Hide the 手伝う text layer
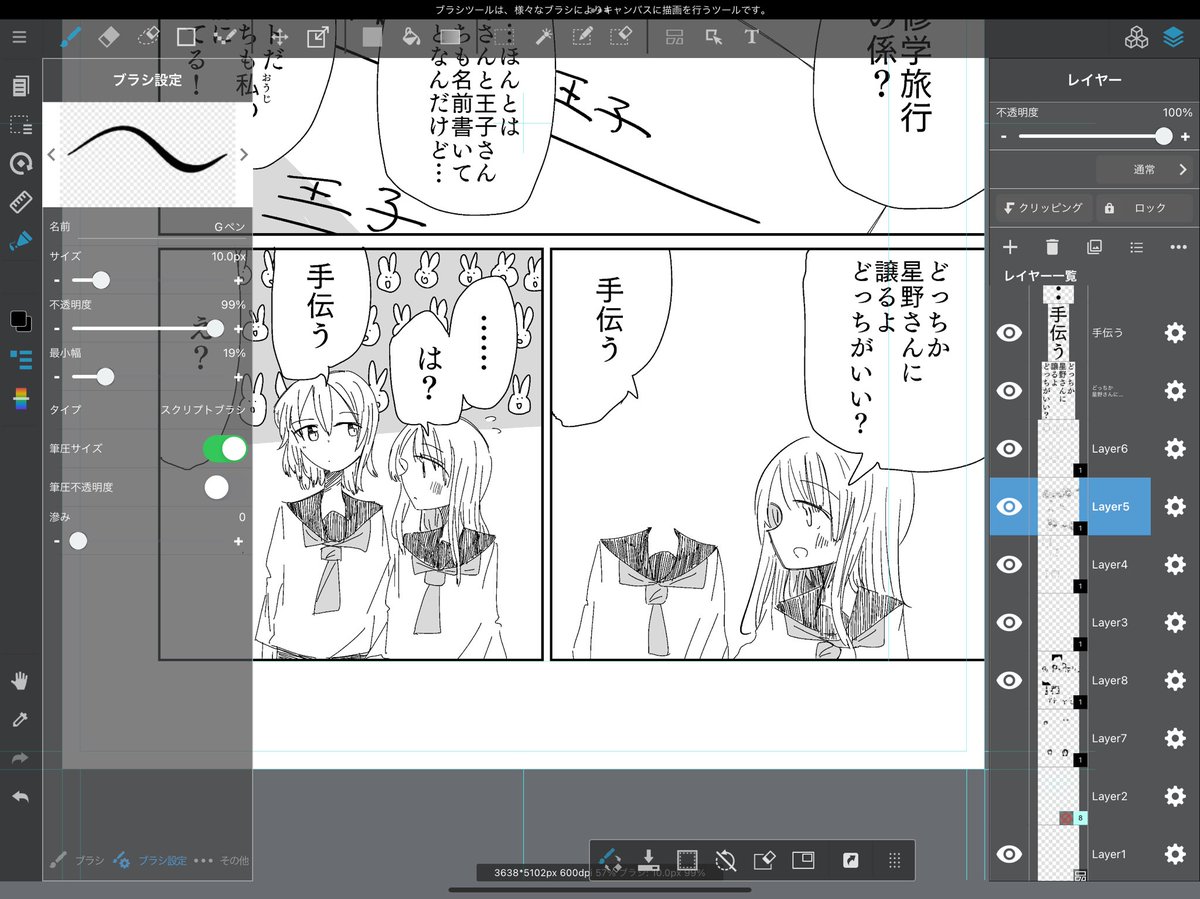 [x=1010, y=333]
